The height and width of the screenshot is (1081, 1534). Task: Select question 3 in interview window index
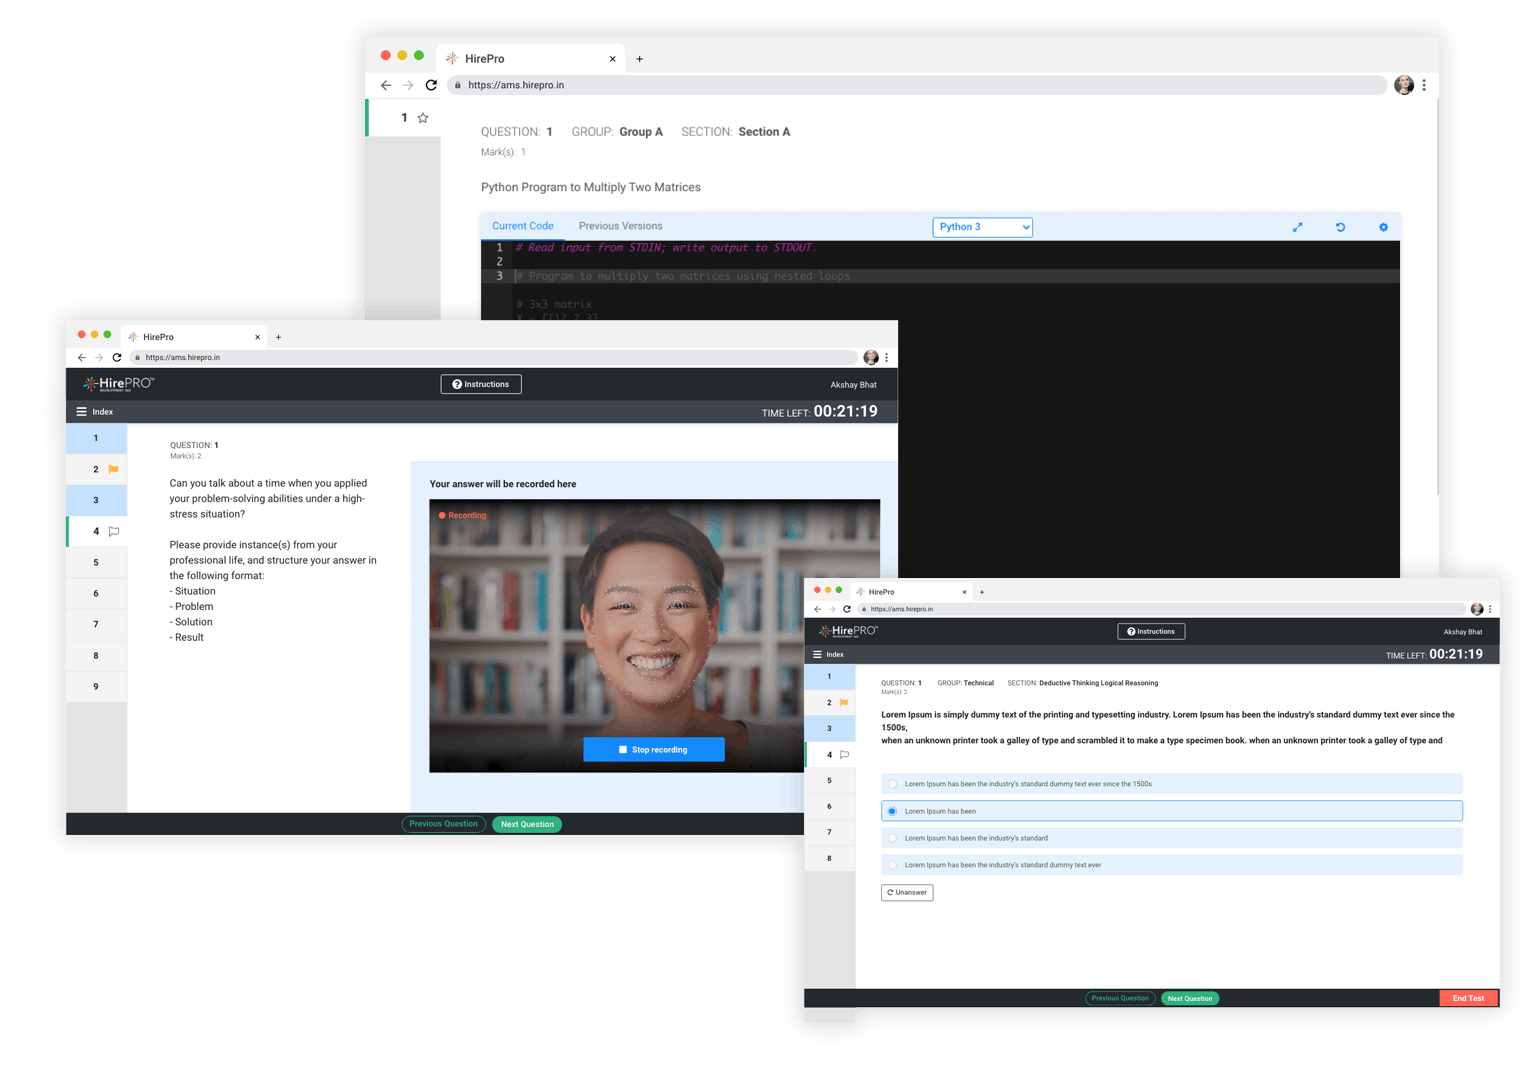(x=96, y=500)
